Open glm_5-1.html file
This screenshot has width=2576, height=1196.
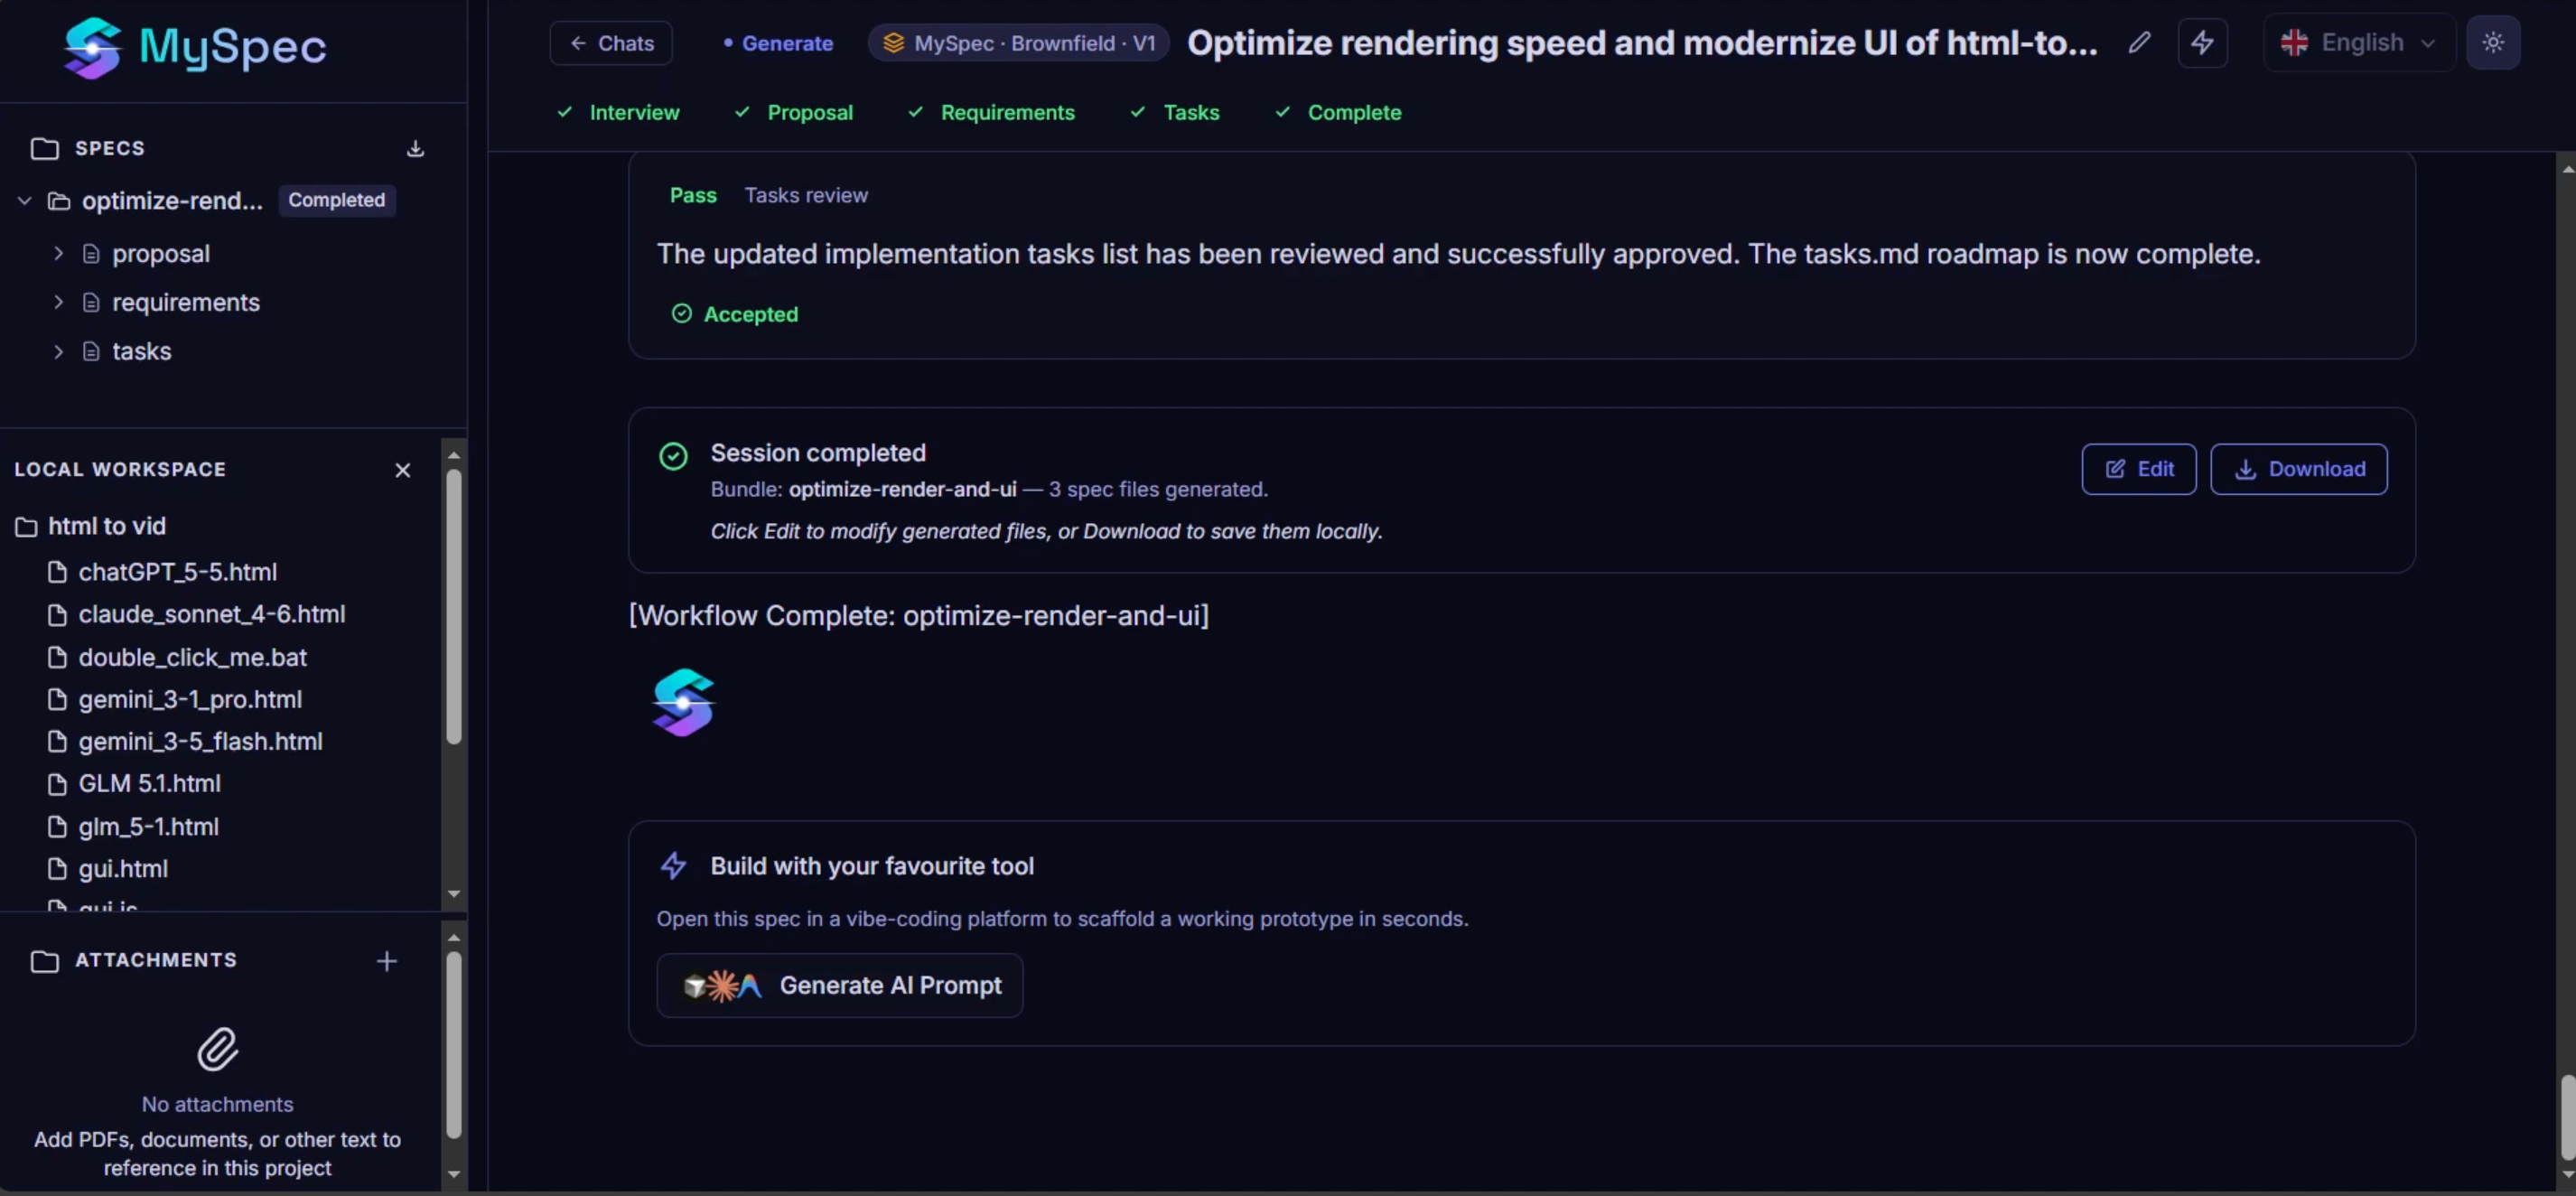pyautogui.click(x=148, y=826)
